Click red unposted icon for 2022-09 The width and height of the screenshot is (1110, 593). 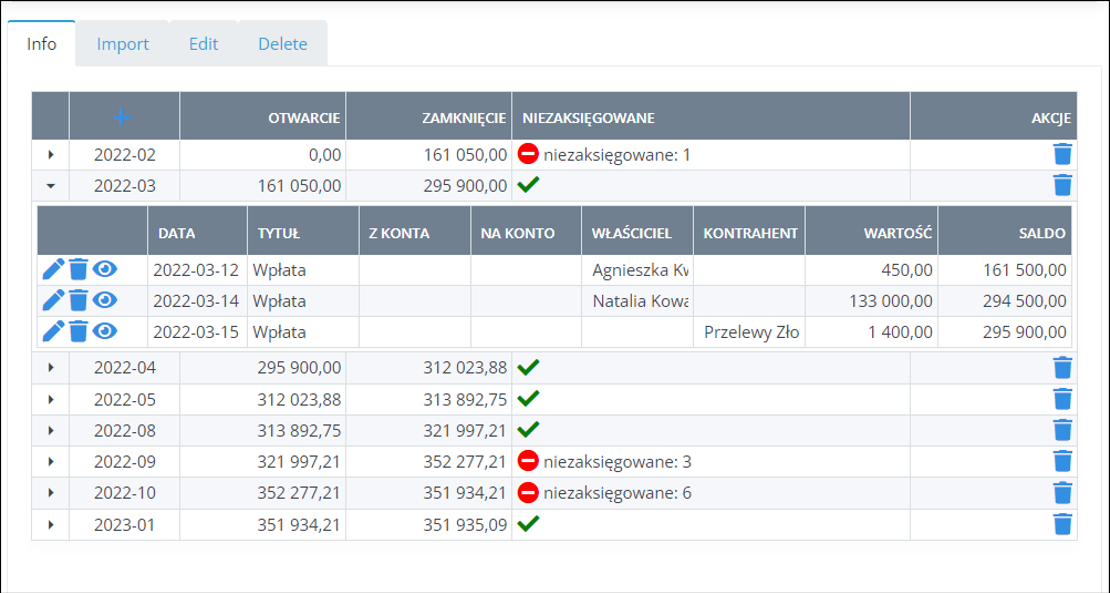point(528,461)
